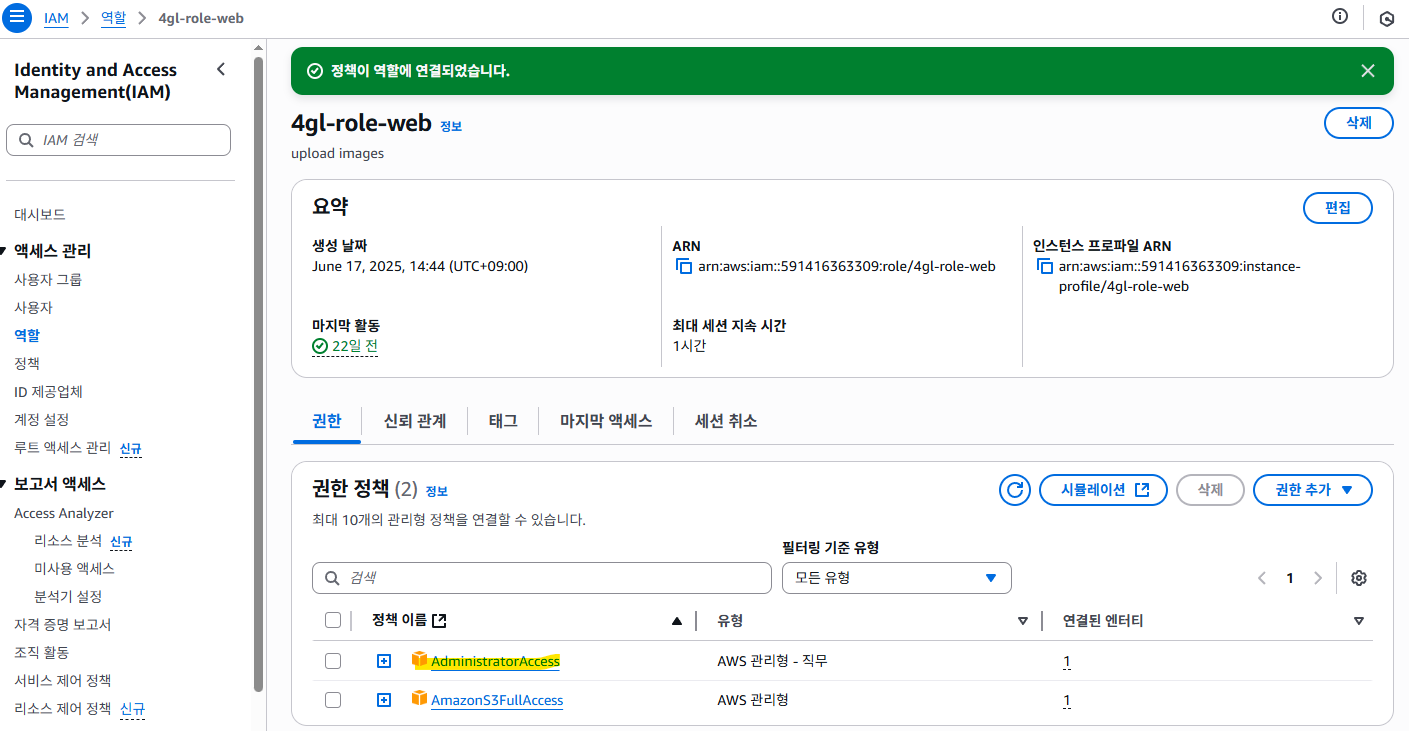Image resolution: width=1409 pixels, height=731 pixels.
Task: Click the IAM breadcrumb link
Action: coord(57,18)
